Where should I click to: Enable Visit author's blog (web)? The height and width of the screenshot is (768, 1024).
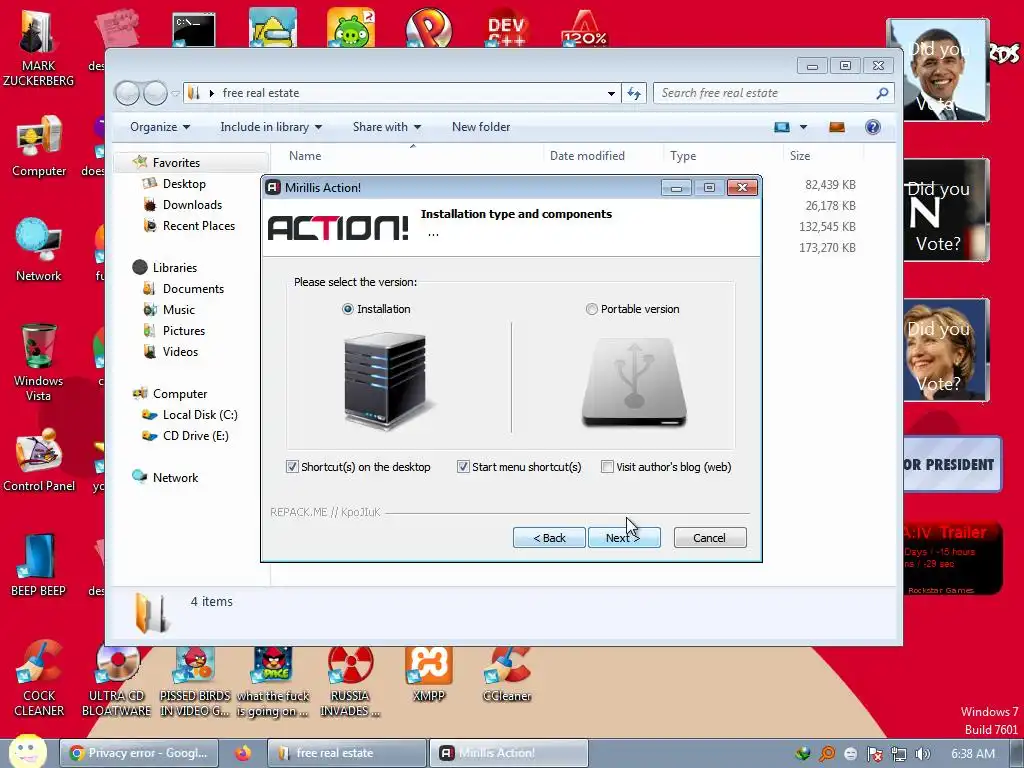point(607,466)
